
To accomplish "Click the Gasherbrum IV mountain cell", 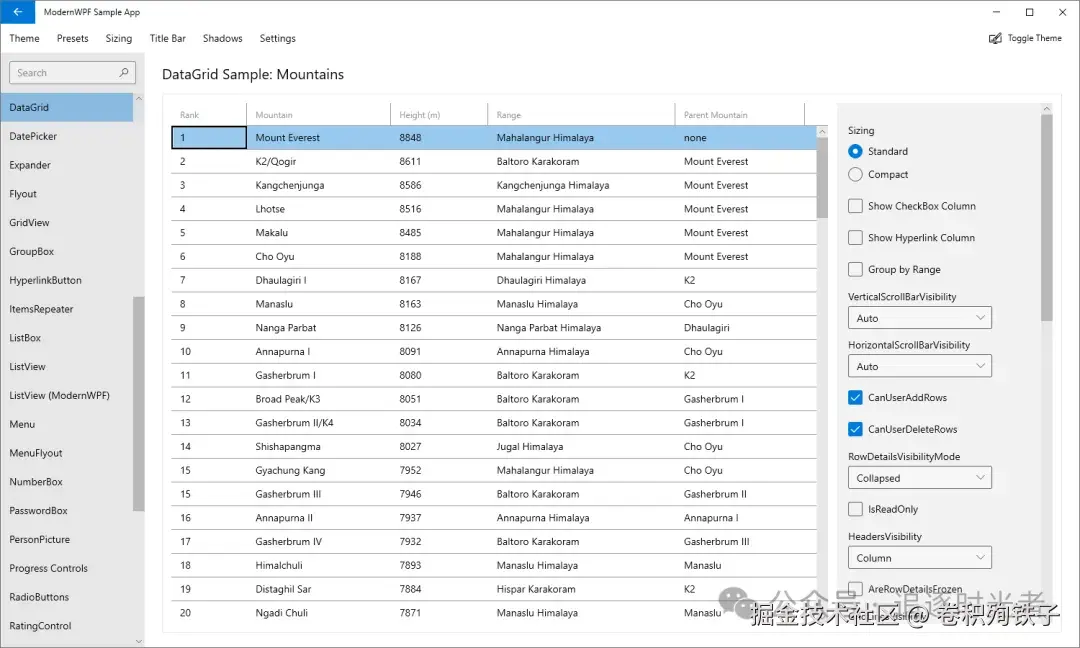I will pos(318,541).
